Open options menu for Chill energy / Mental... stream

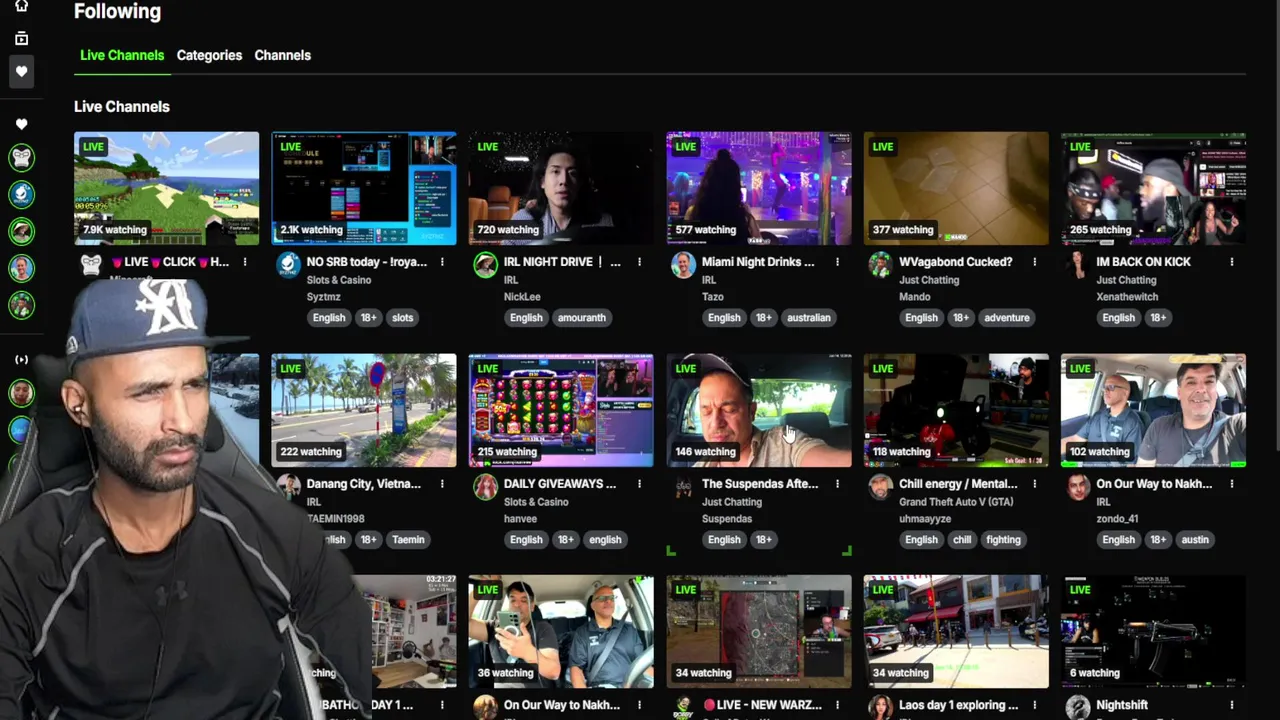[x=1034, y=484]
